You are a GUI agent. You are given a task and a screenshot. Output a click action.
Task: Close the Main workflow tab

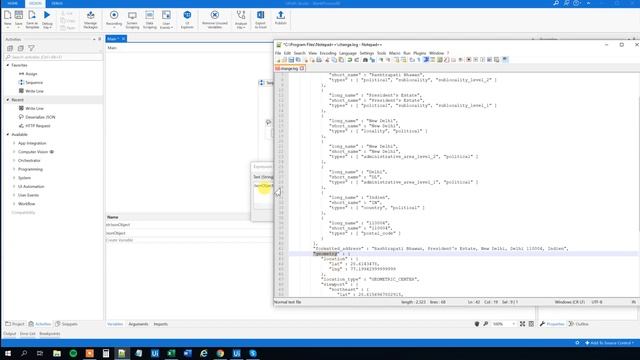click(123, 38)
